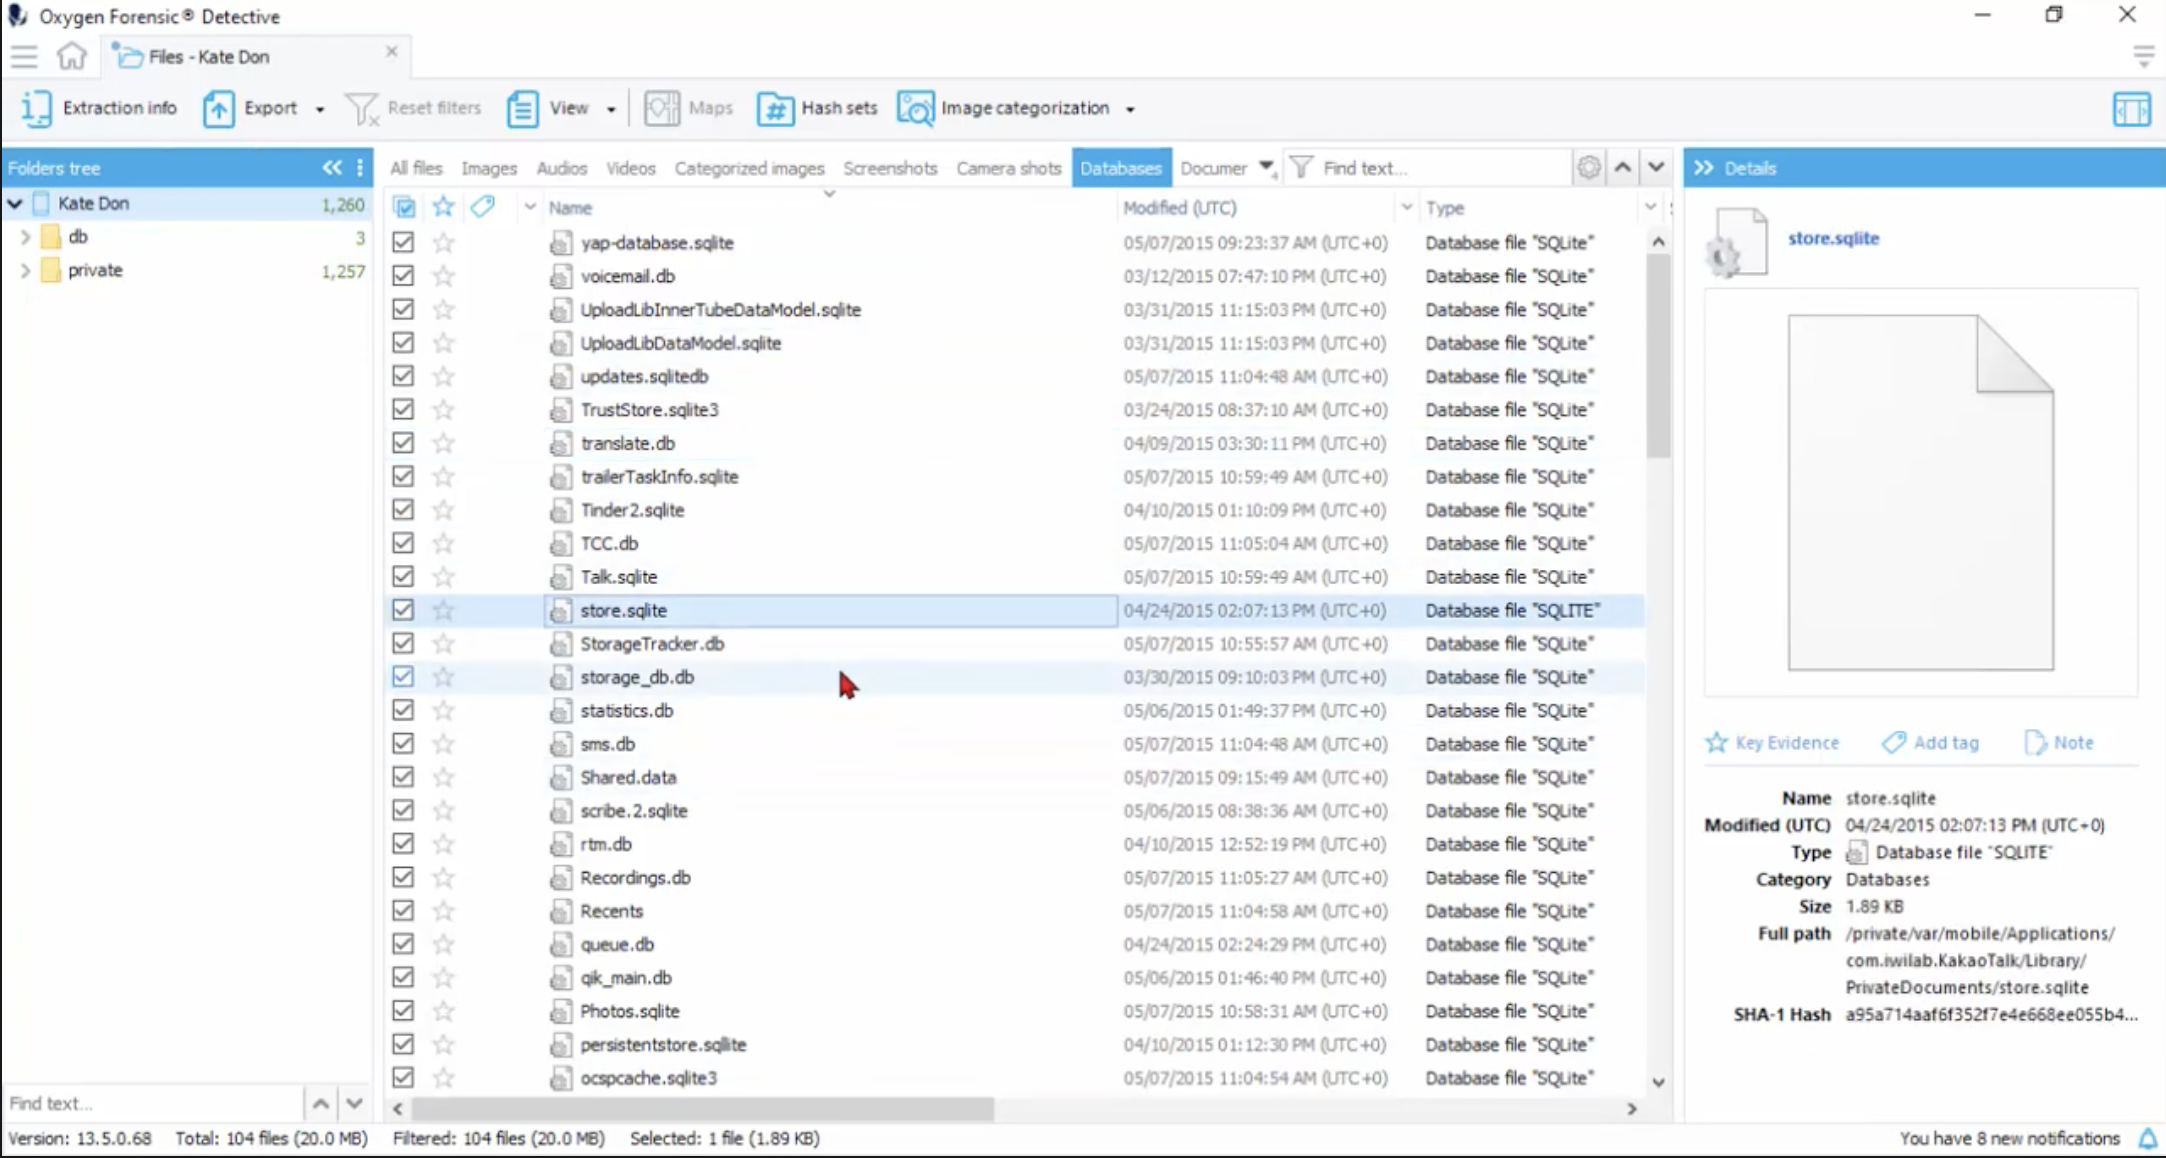Screen dimensions: 2166x1158
Task: Toggle the panel layout icon at top right
Action: point(2131,109)
